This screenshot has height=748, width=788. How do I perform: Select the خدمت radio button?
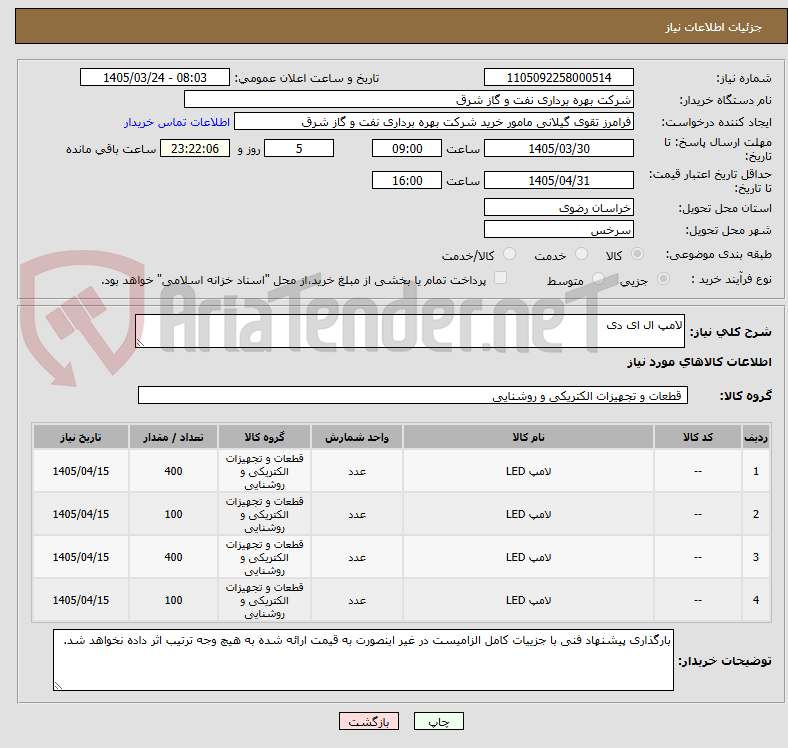(581, 254)
